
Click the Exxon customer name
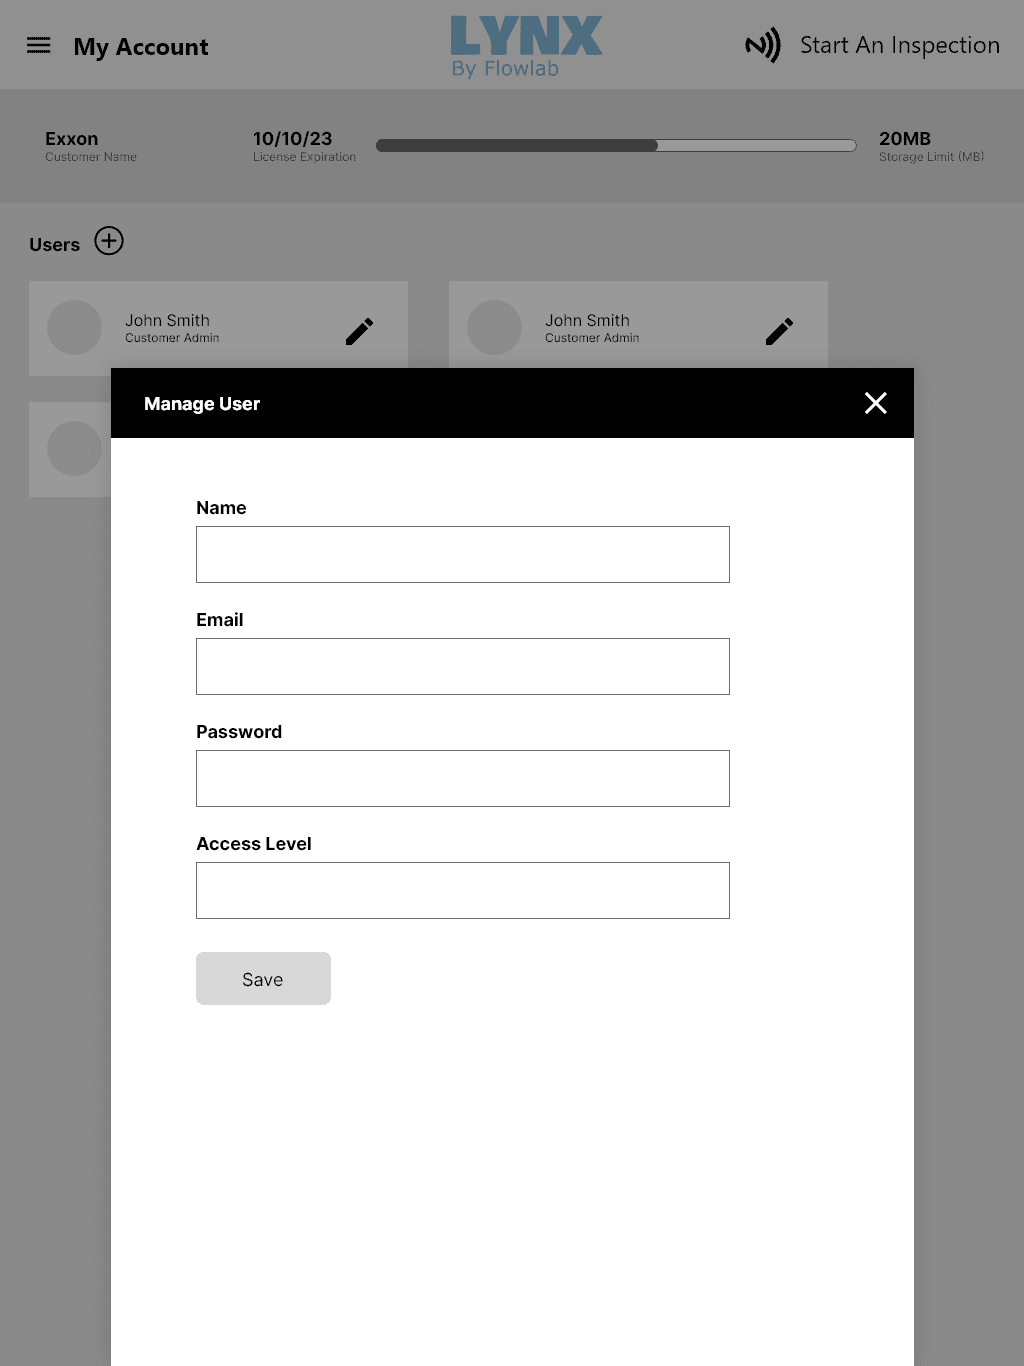tap(72, 139)
